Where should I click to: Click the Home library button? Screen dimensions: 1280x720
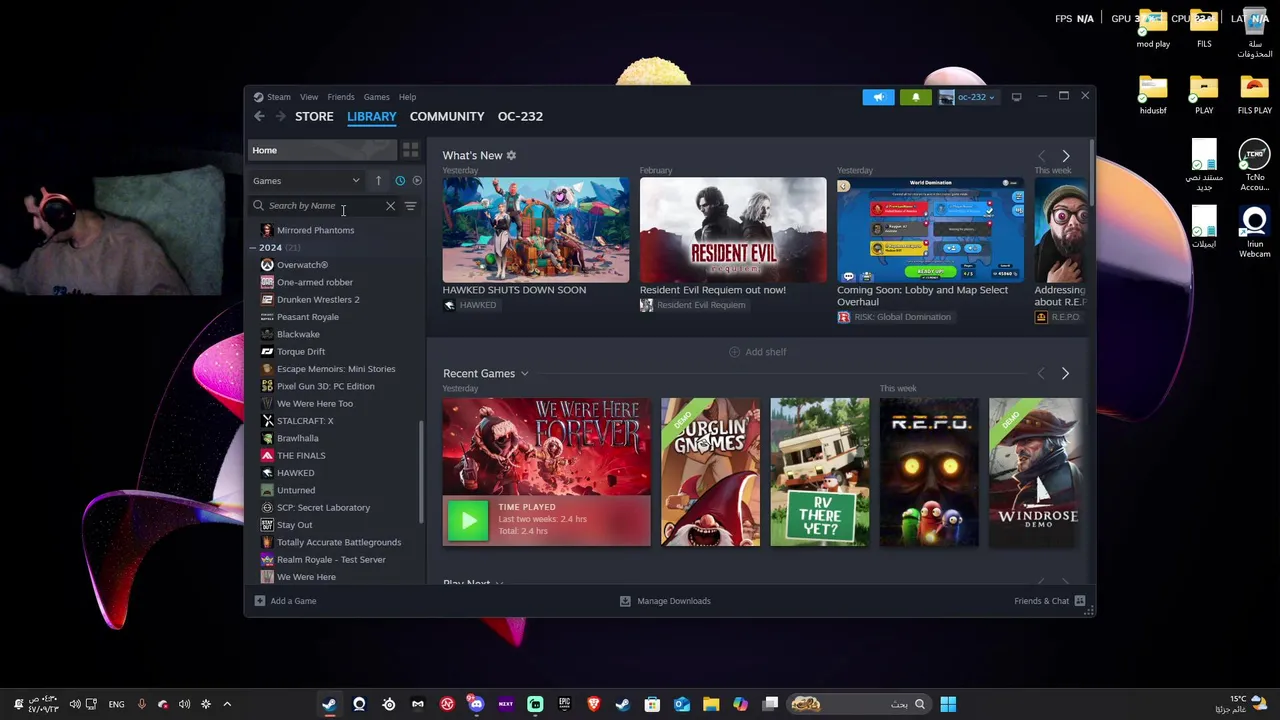click(x=322, y=150)
